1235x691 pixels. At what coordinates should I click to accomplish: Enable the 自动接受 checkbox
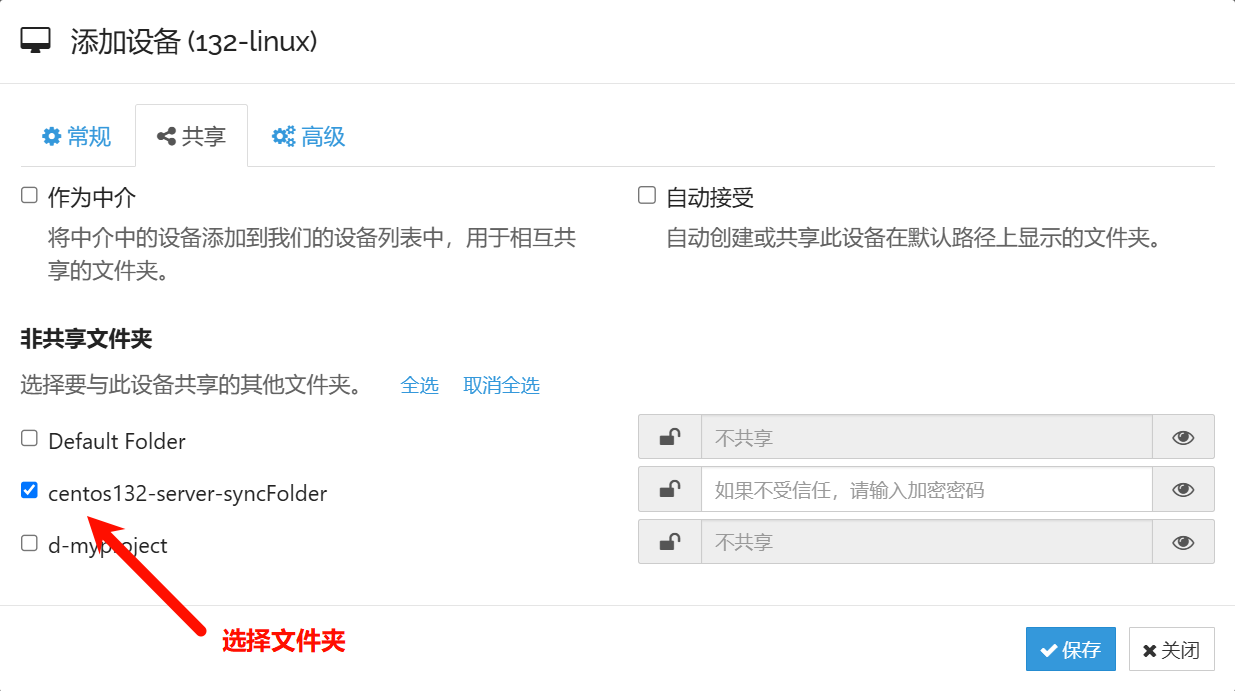pyautogui.click(x=647, y=196)
